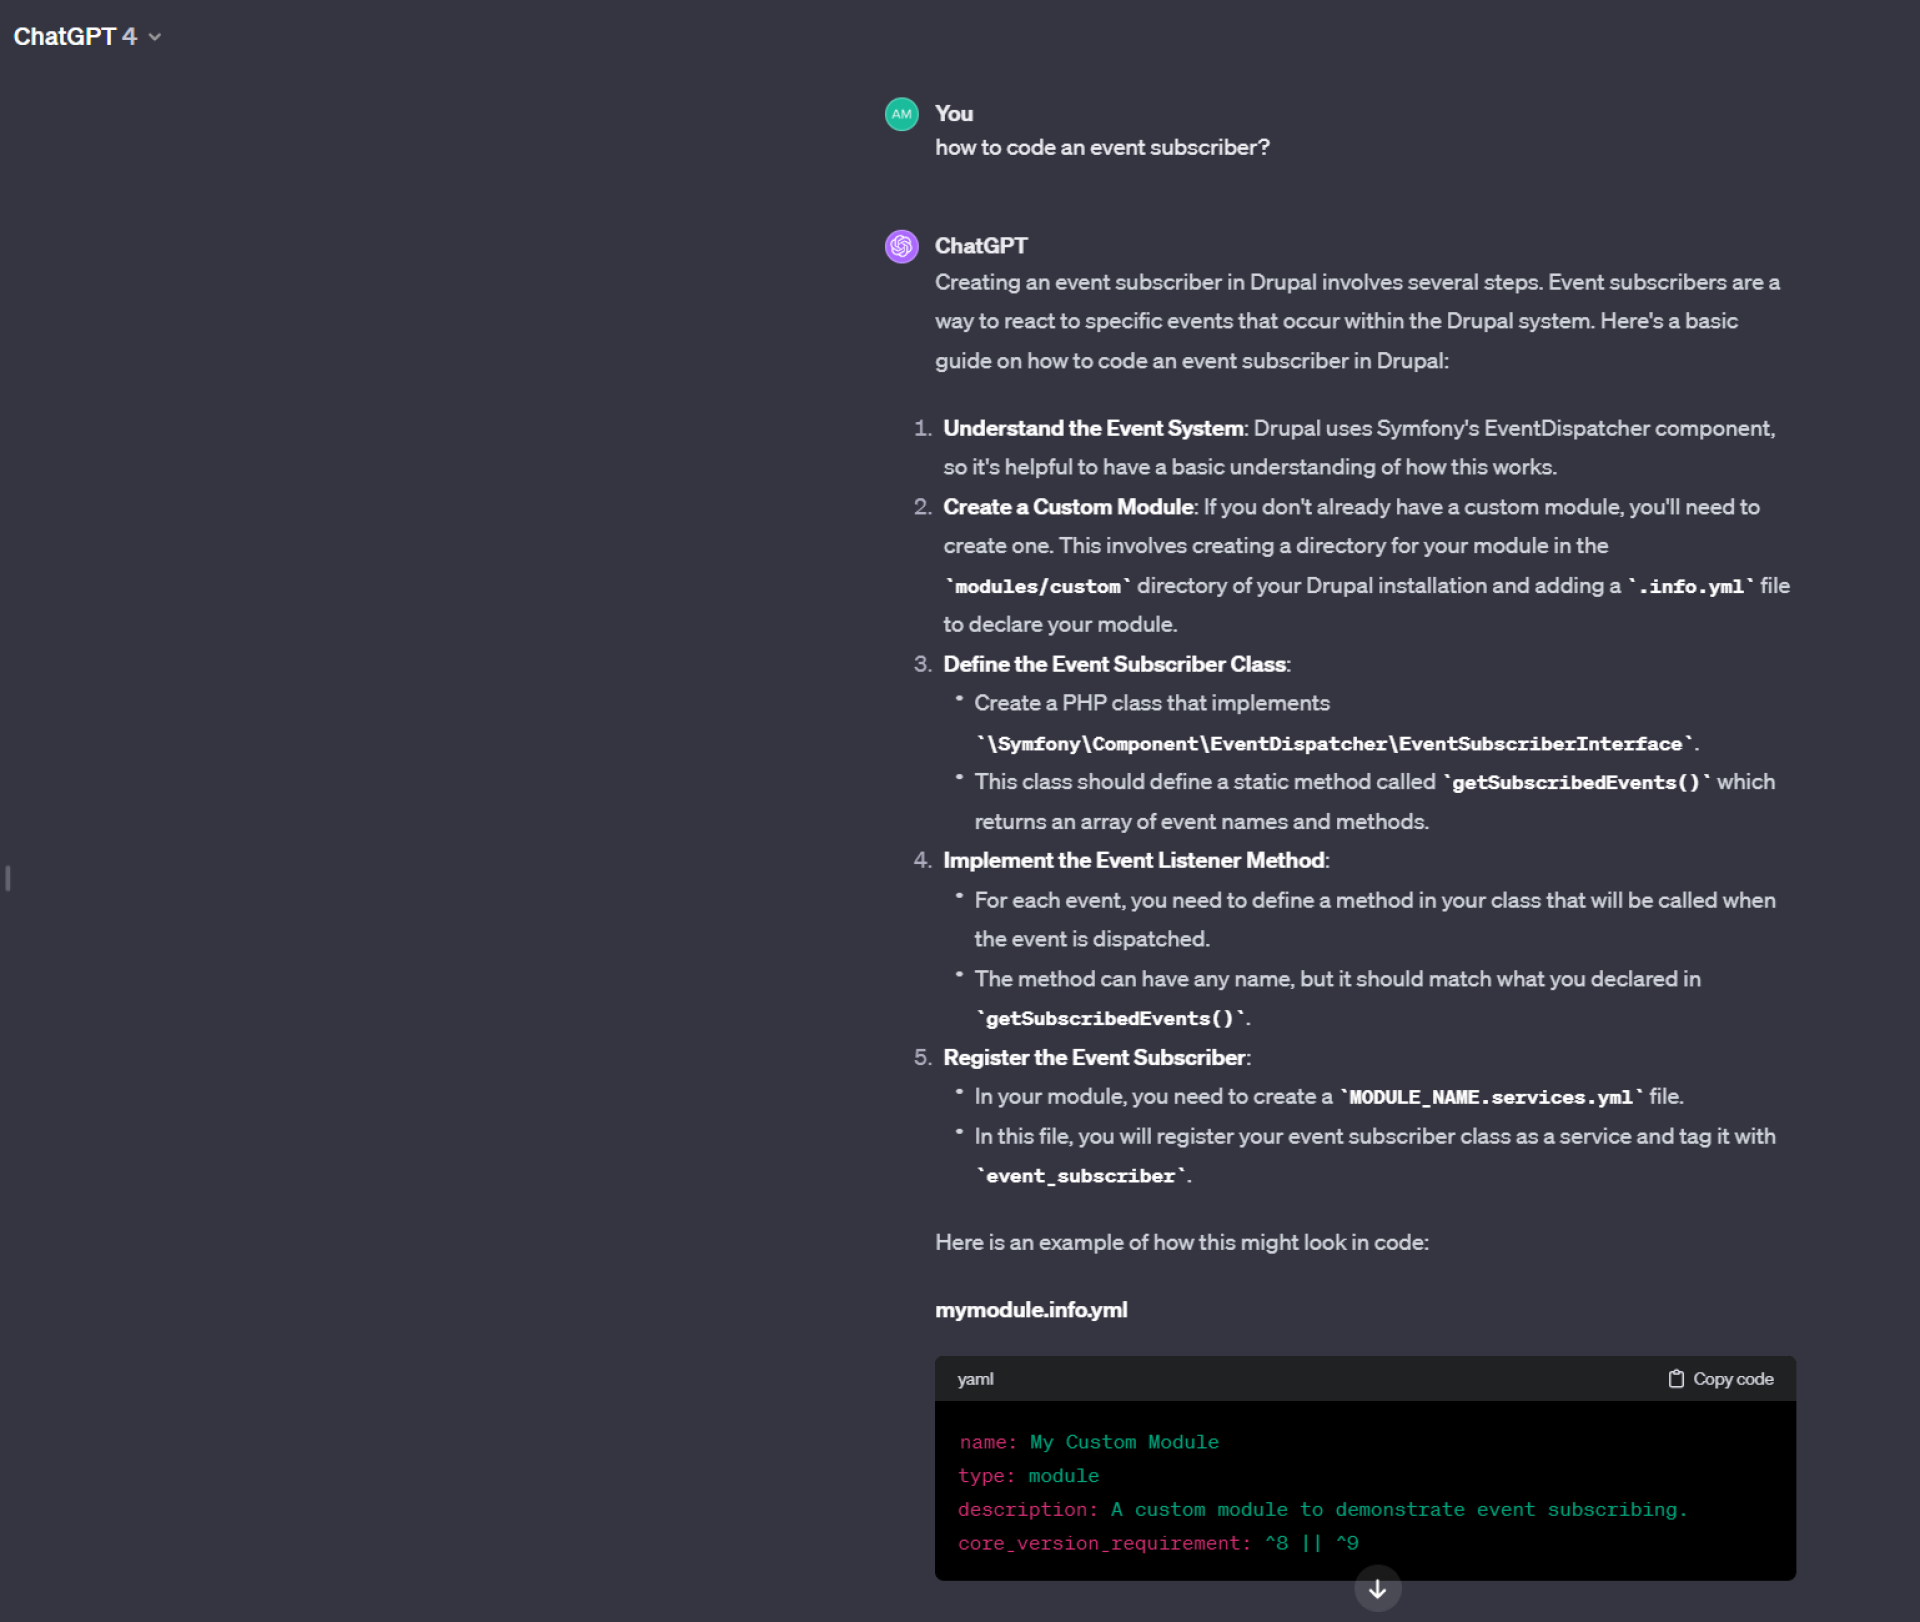Click the scroll-to-bottom down arrow button

click(1377, 1589)
